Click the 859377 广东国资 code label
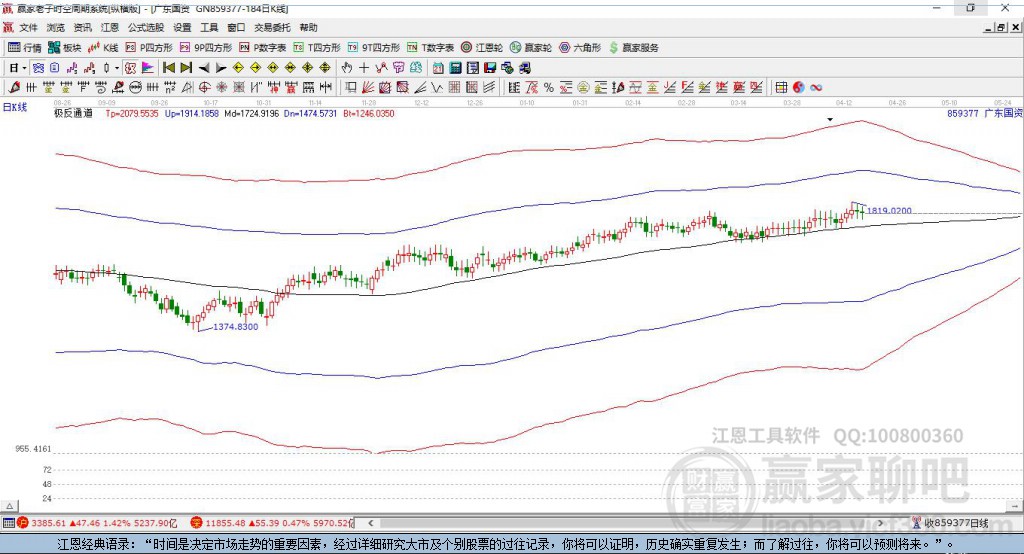The height and width of the screenshot is (554, 1024). pos(985,113)
